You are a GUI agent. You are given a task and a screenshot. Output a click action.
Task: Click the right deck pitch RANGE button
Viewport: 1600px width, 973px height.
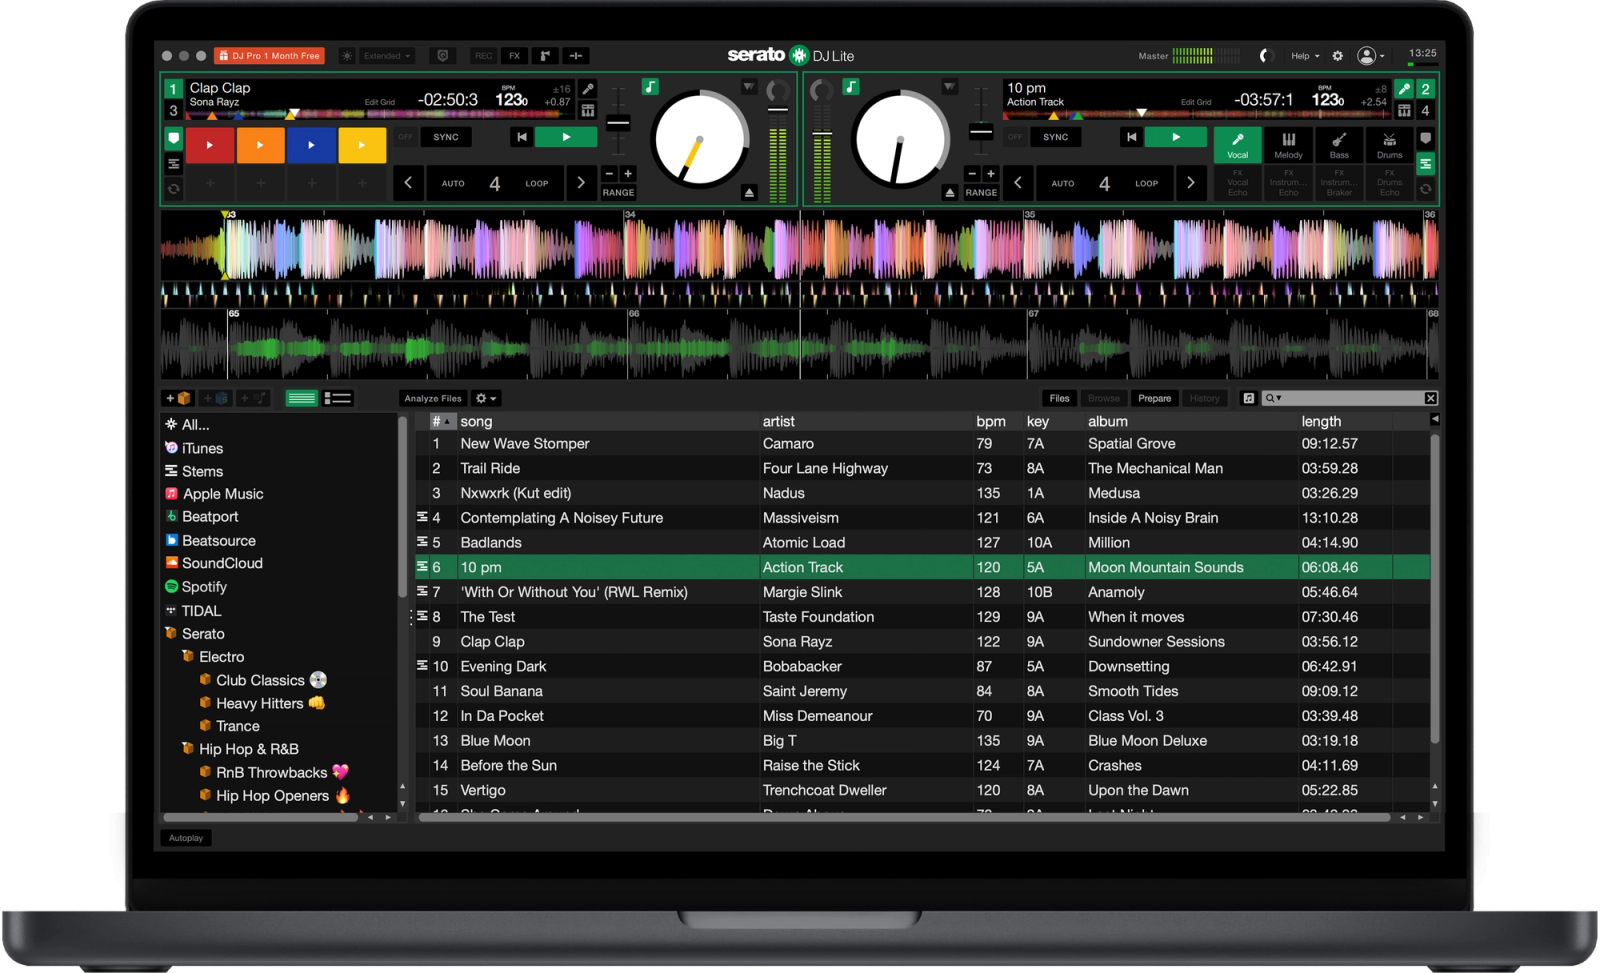point(981,192)
